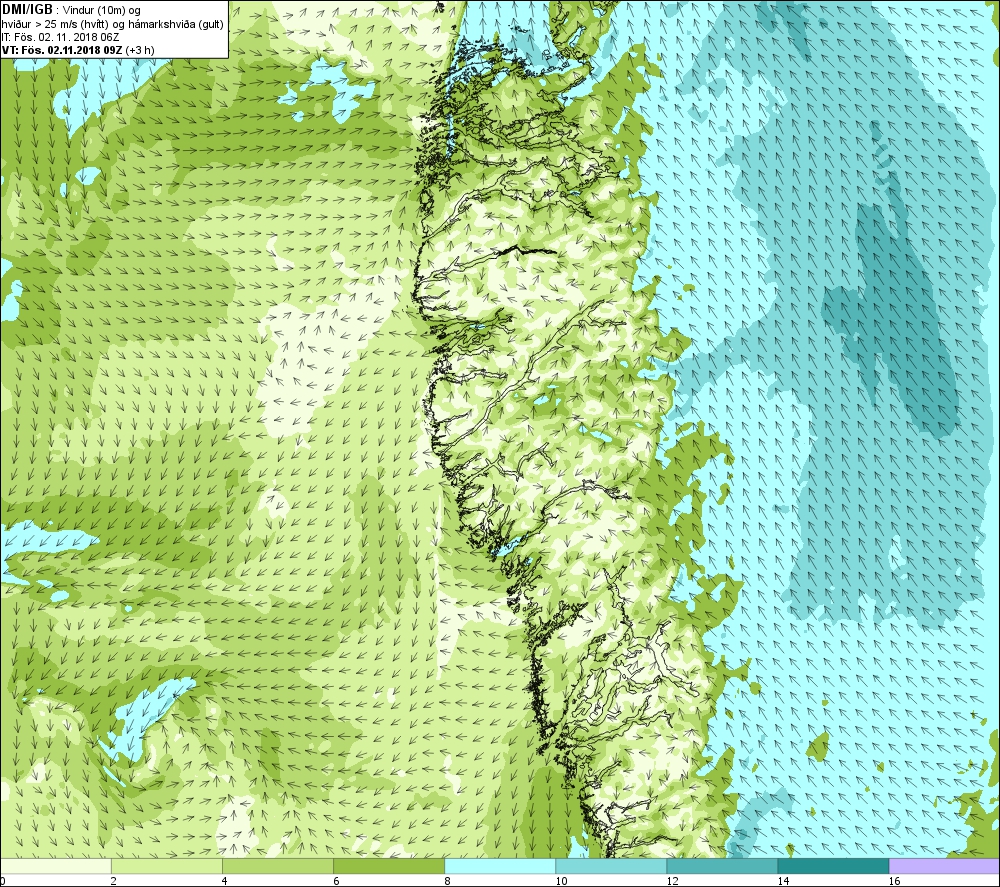Click the 8–10 m/s pale cyan legend swatch
Screen dimensions: 1000x887
[500, 866]
